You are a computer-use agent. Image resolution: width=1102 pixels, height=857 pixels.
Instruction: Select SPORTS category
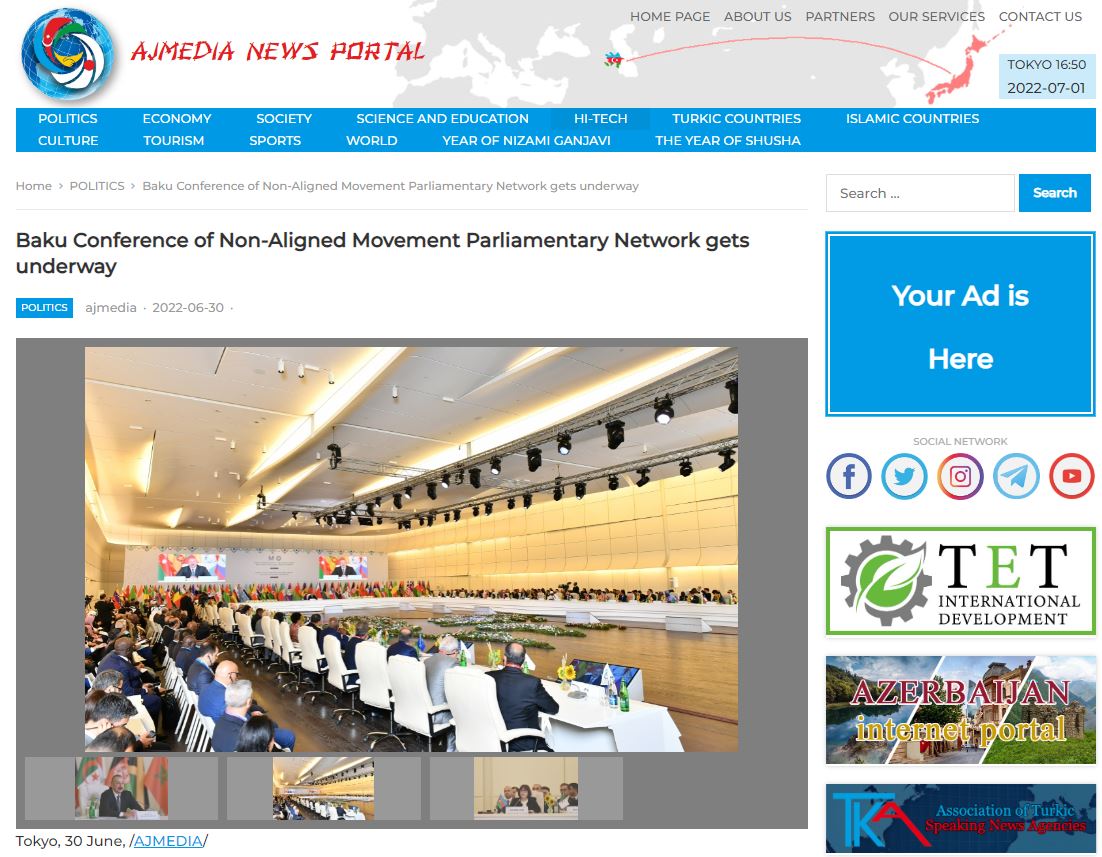275,141
